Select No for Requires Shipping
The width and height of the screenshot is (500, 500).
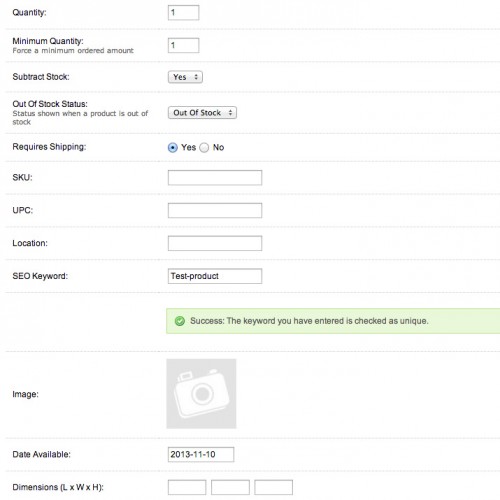[x=204, y=147]
